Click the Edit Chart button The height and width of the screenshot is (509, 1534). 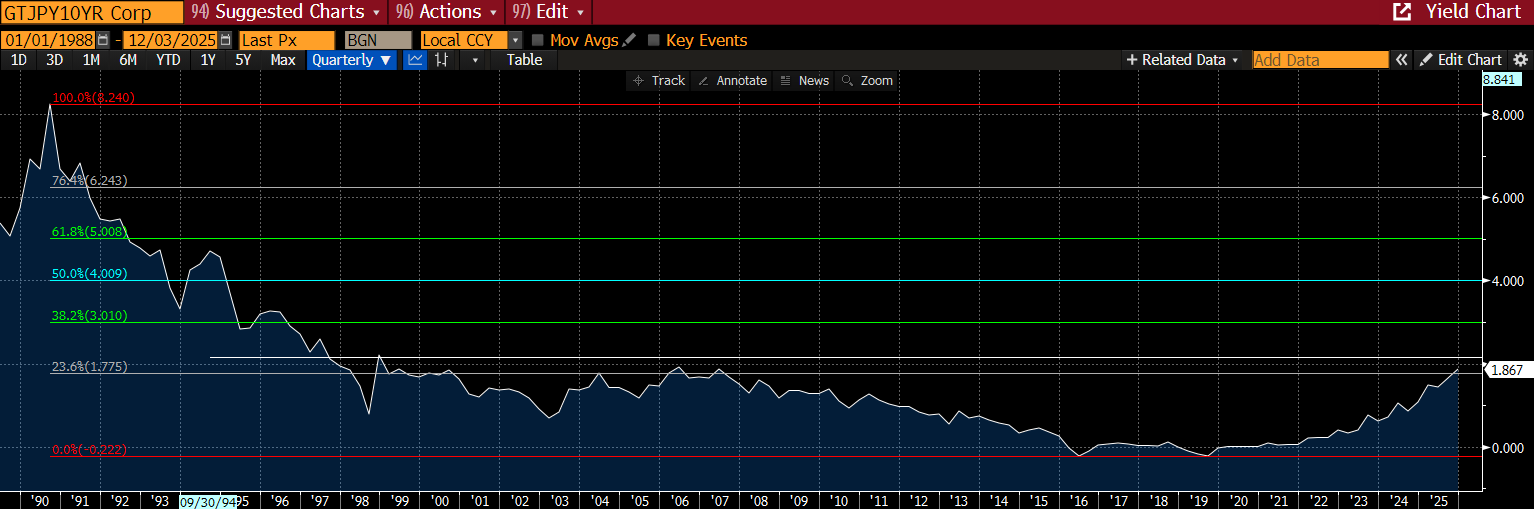(1461, 60)
